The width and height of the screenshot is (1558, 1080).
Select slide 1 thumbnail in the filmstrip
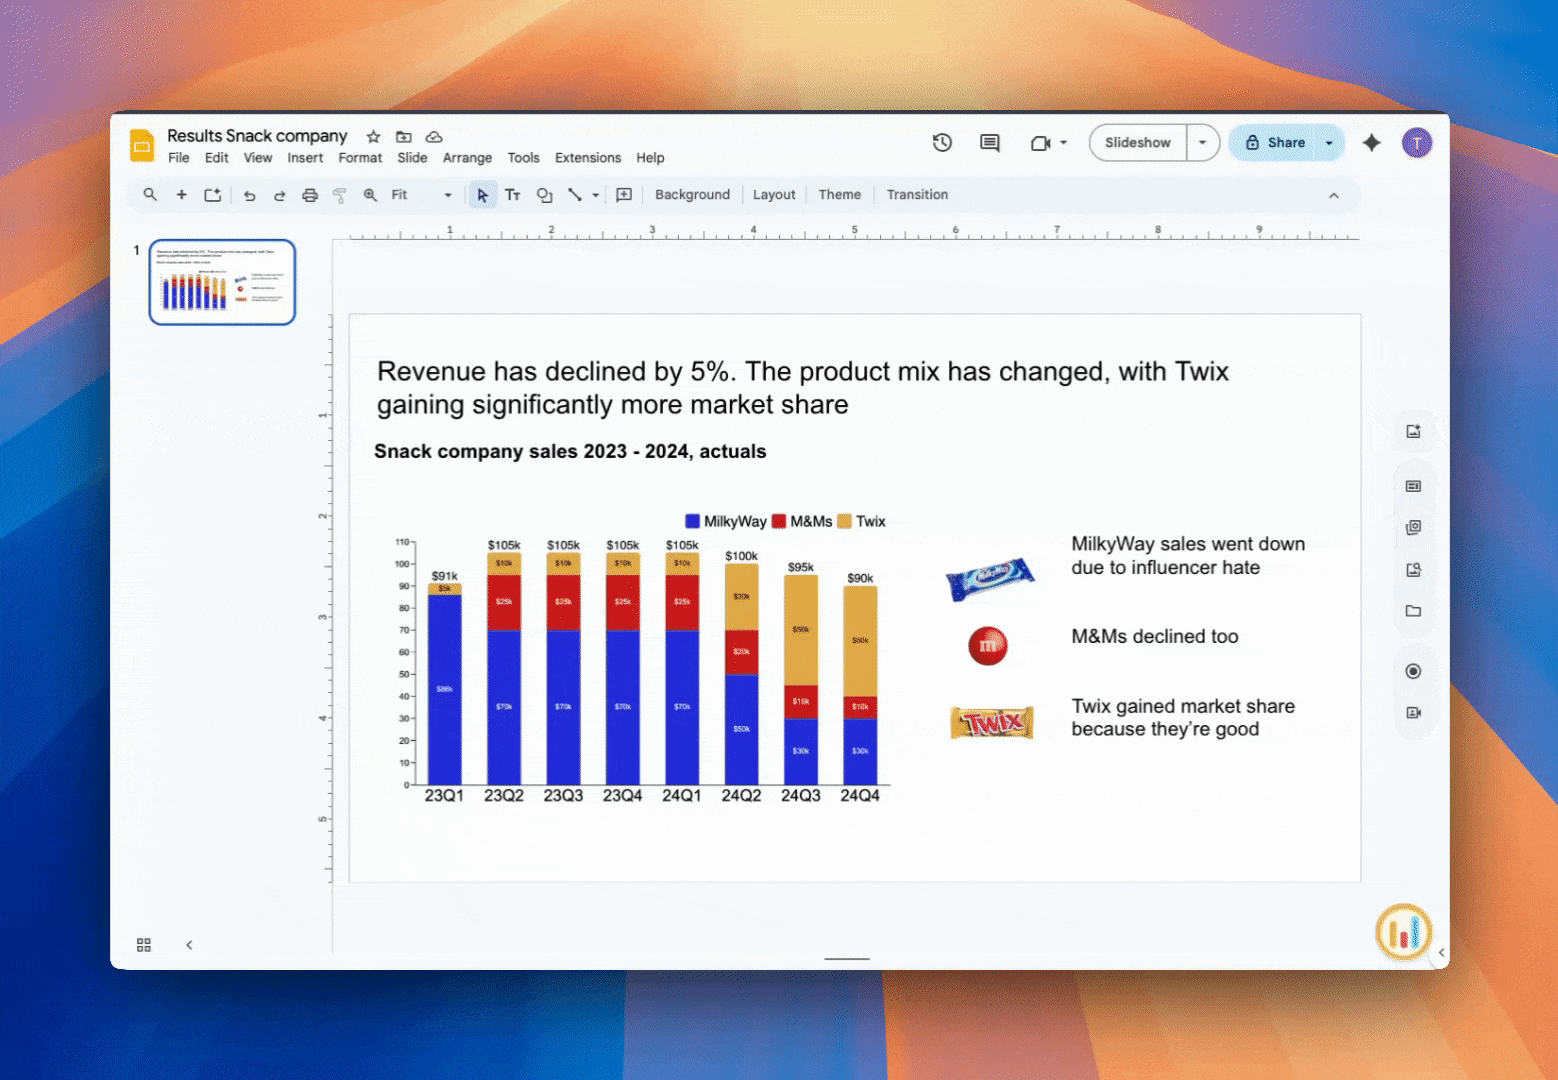(222, 281)
